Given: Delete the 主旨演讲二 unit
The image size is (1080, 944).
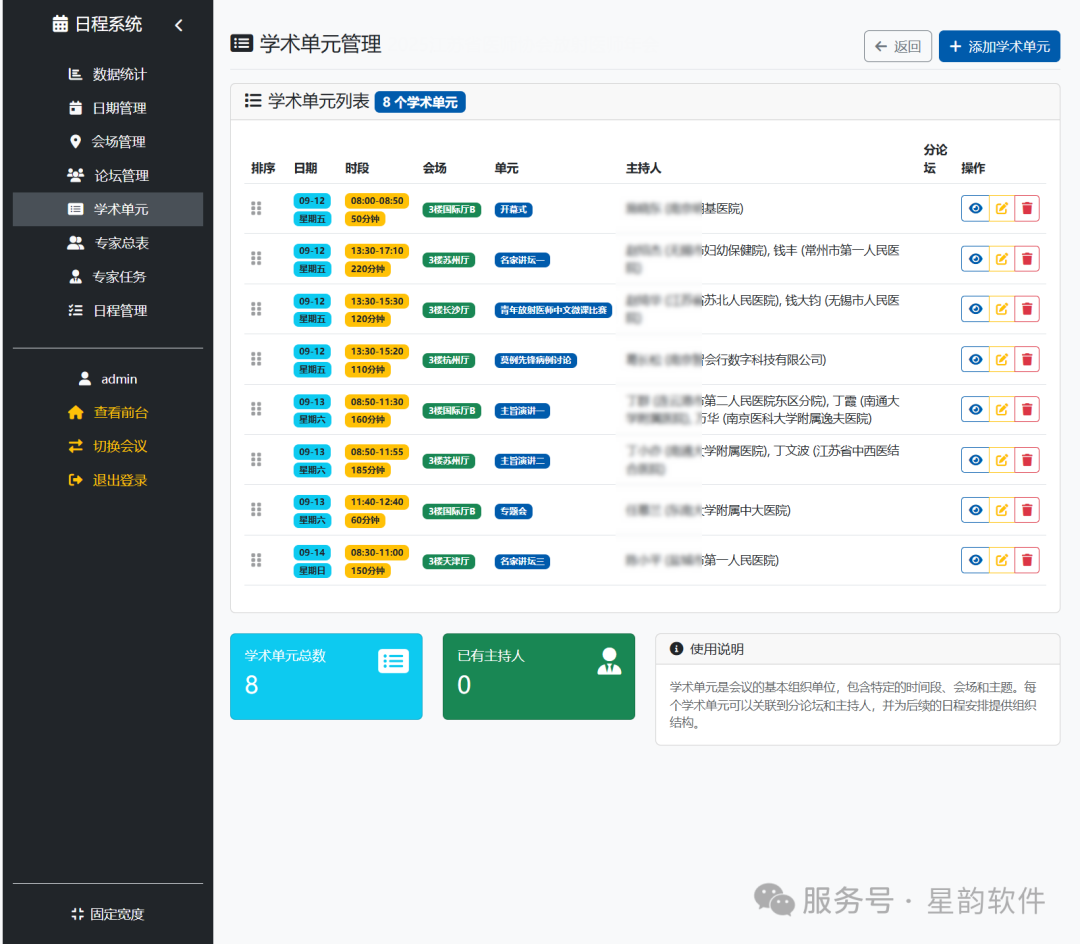Looking at the screenshot, I should coord(1027,459).
